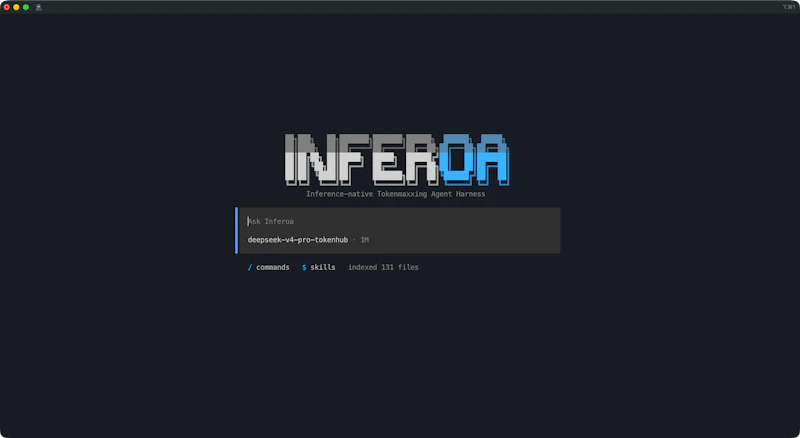
Task: Minimize the window with yellow button
Action: point(16,7)
